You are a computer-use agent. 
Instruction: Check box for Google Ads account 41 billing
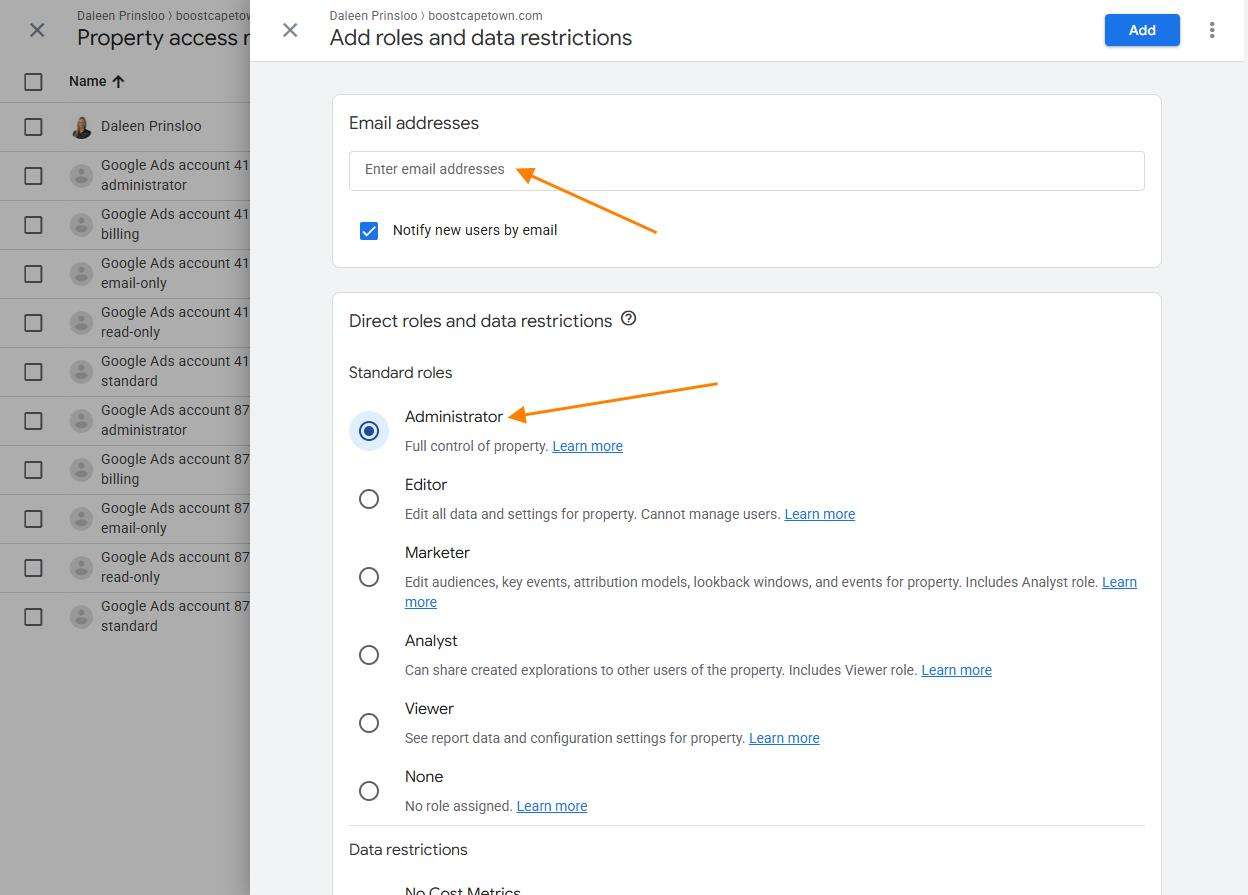click(33, 225)
